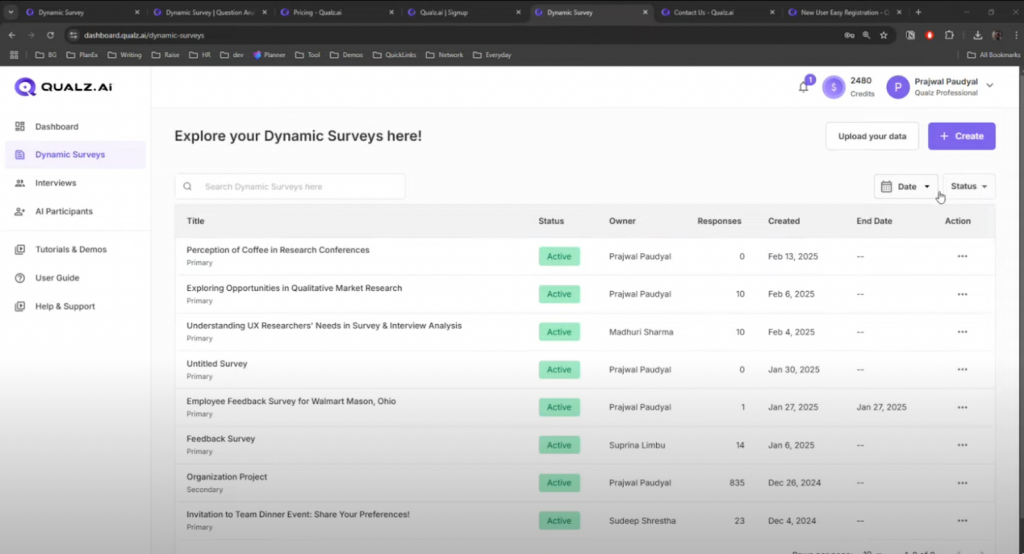Expand the Status filter dropdown
The height and width of the screenshot is (554, 1024).
(968, 186)
